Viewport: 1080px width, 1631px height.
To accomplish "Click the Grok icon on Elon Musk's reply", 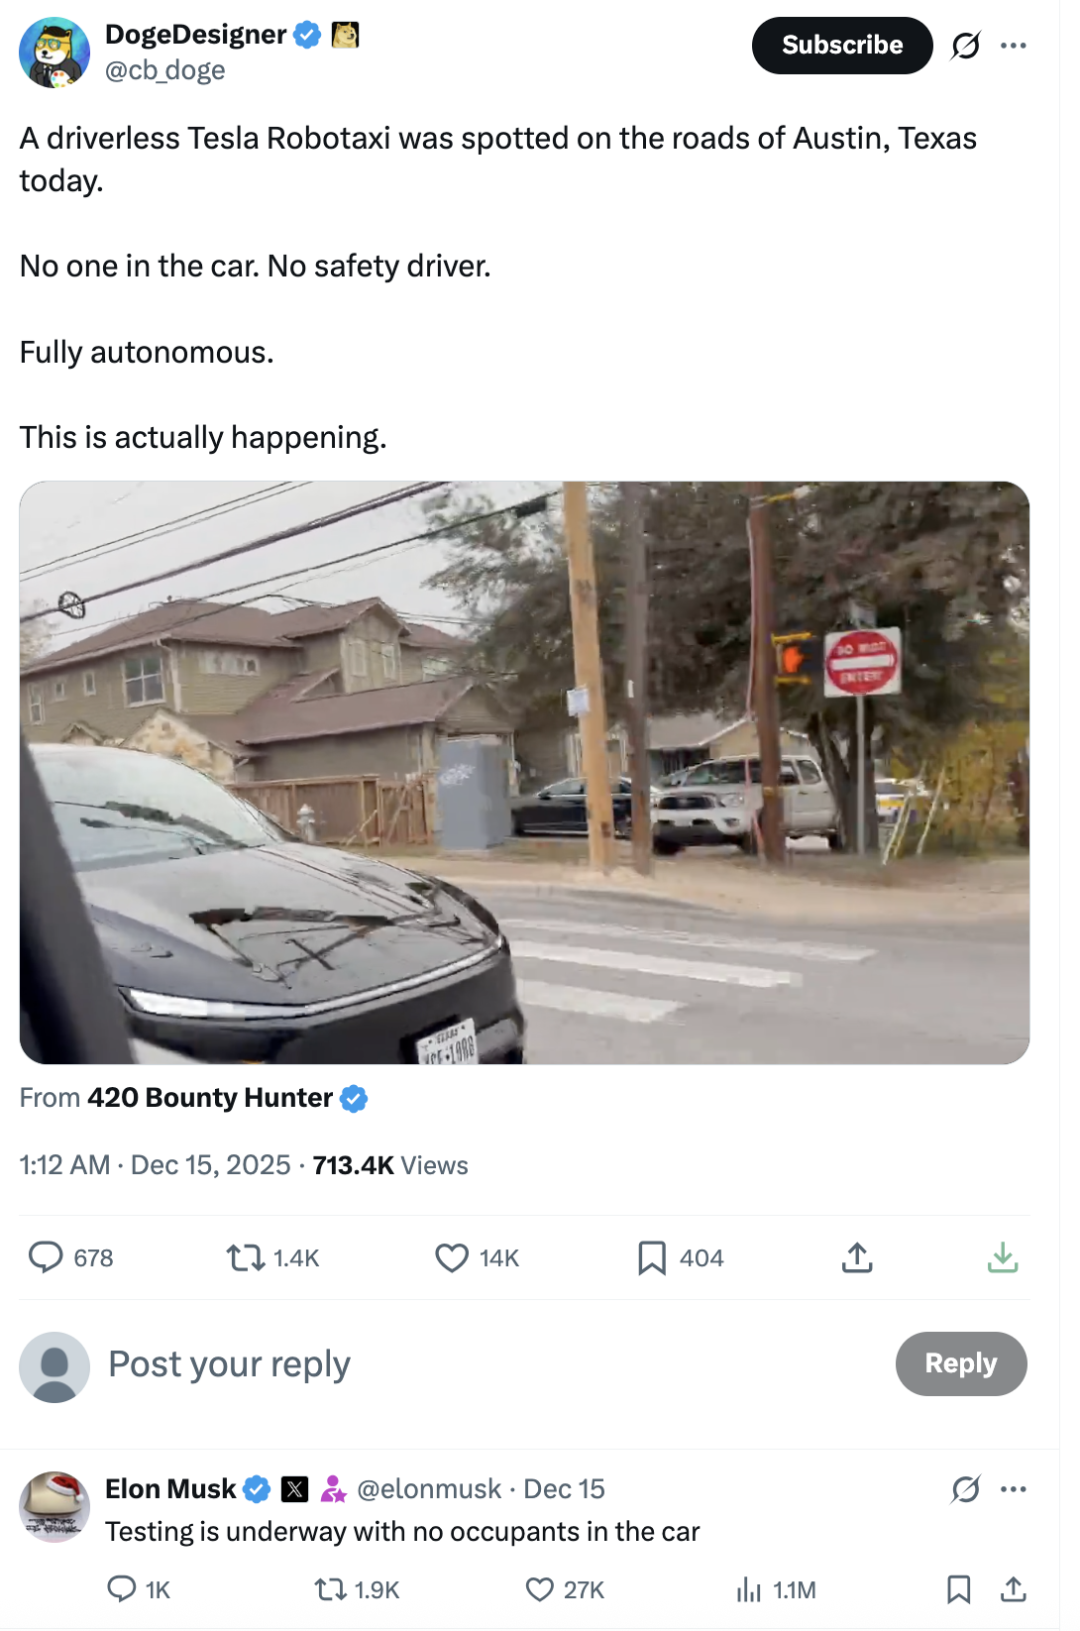I will (x=965, y=1489).
